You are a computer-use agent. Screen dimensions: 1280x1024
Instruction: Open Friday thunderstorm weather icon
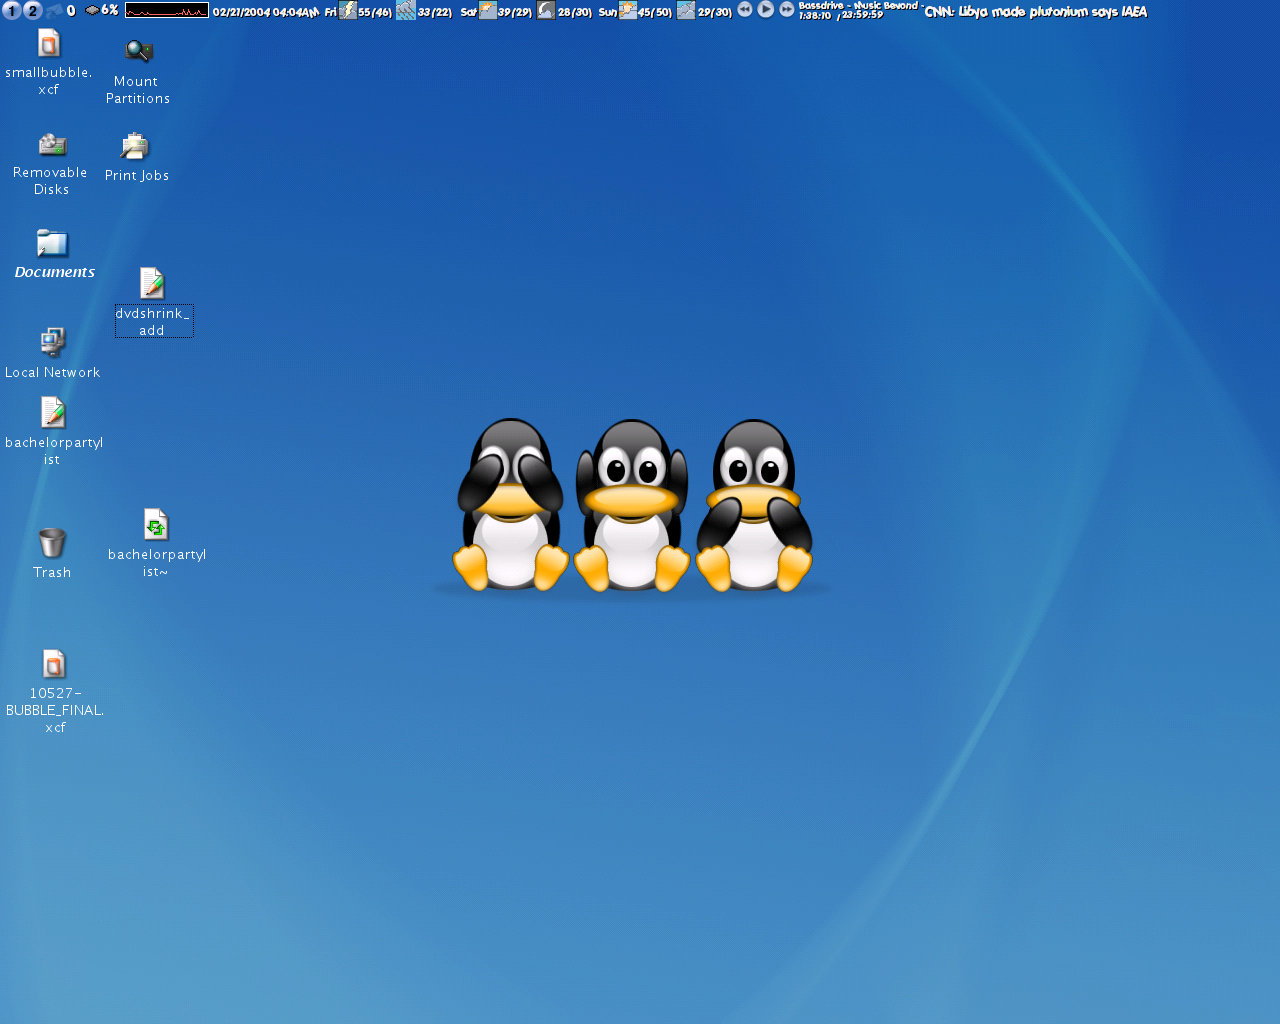[x=347, y=11]
